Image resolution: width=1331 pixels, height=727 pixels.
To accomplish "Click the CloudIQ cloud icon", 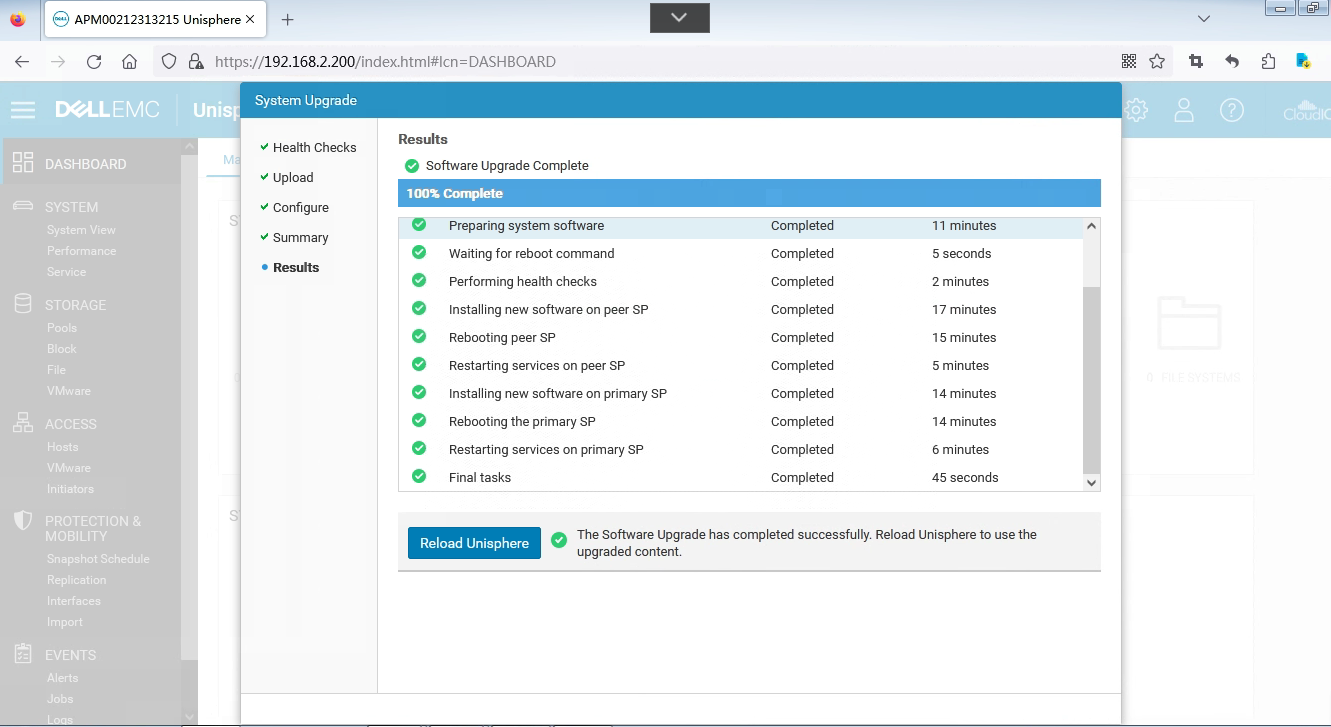I will [x=1306, y=110].
